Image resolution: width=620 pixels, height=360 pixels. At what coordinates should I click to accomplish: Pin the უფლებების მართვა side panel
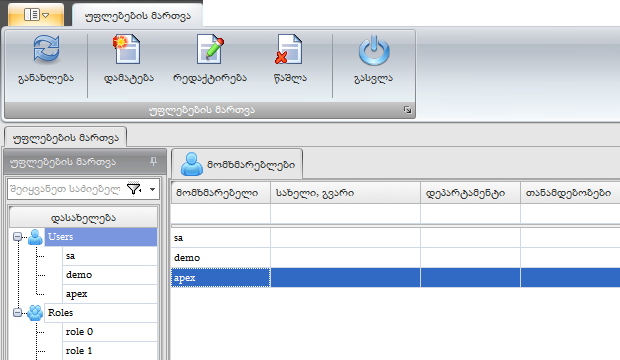[153, 161]
